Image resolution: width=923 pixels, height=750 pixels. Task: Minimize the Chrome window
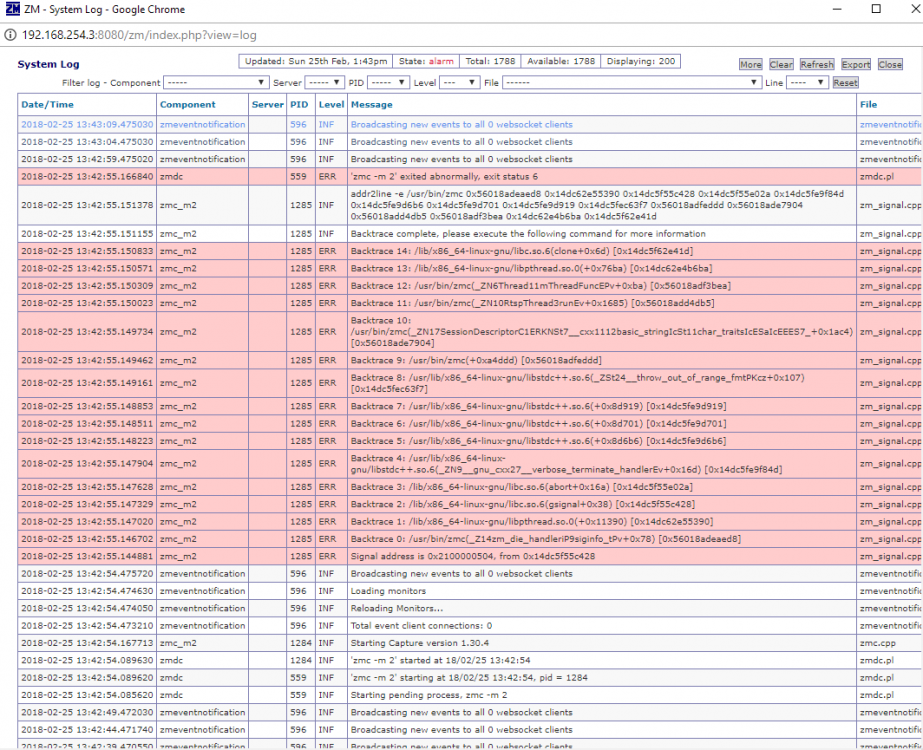coord(837,9)
